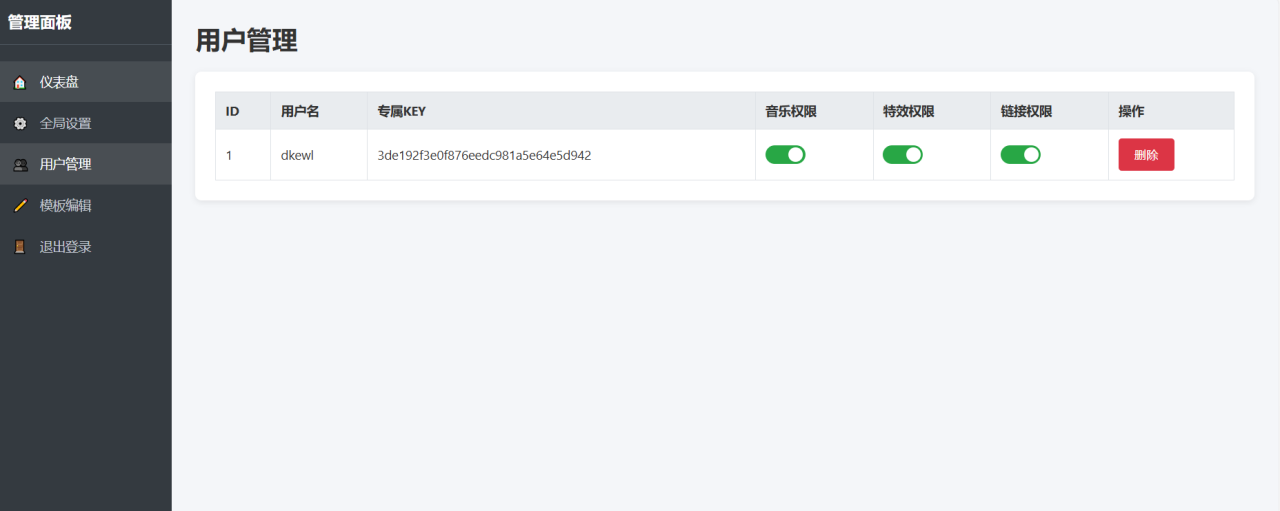
Task: Click the 用户管理 page heading
Action: 246,41
